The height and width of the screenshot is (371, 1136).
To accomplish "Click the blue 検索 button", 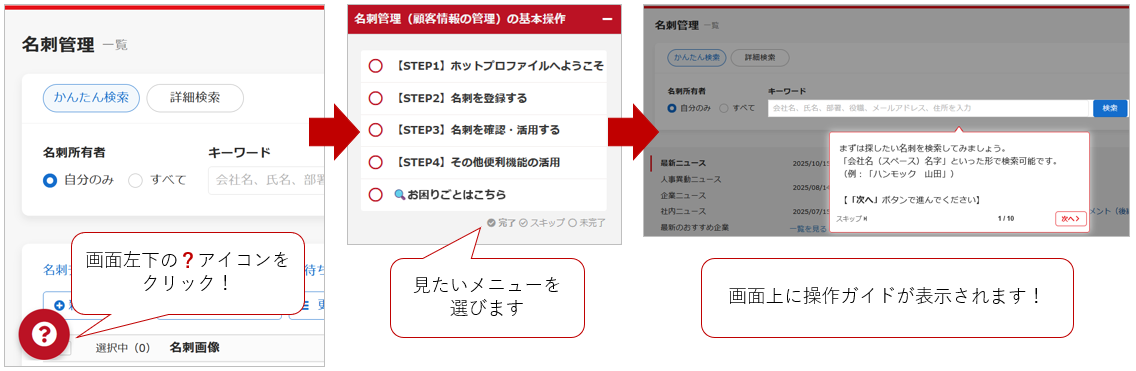I will tap(1110, 108).
